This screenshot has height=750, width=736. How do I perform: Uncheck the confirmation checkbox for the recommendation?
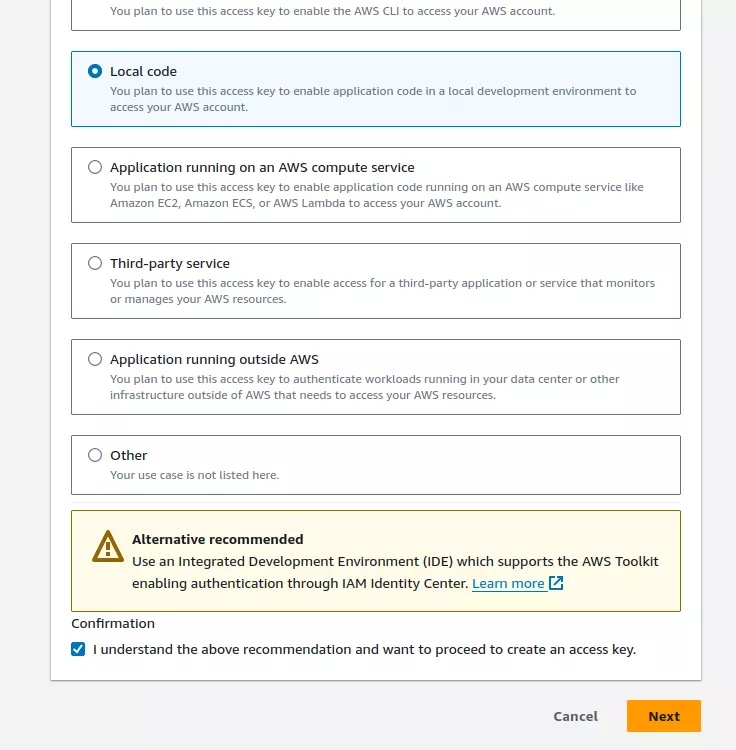pos(78,649)
